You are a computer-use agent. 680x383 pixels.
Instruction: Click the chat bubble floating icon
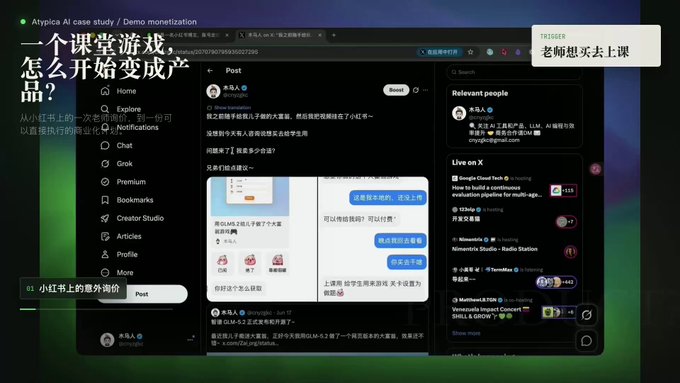click(586, 341)
